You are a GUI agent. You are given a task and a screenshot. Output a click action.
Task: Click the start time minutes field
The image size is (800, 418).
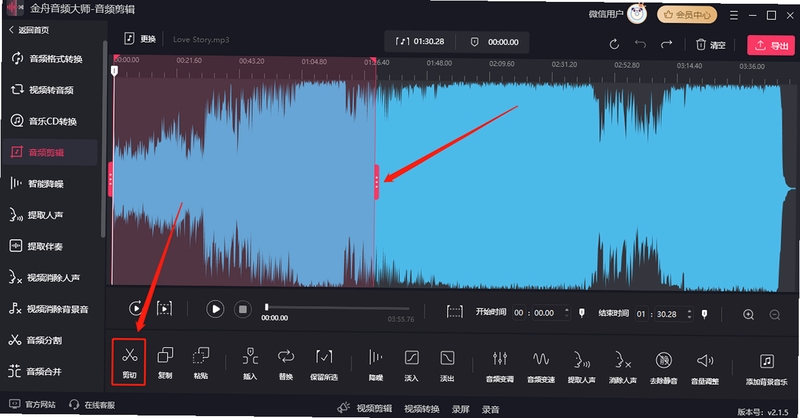click(x=518, y=313)
